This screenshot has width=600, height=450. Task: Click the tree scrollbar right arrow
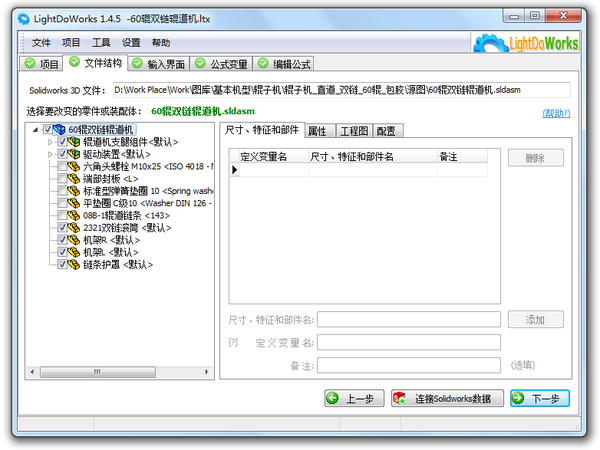pyautogui.click(x=207, y=372)
